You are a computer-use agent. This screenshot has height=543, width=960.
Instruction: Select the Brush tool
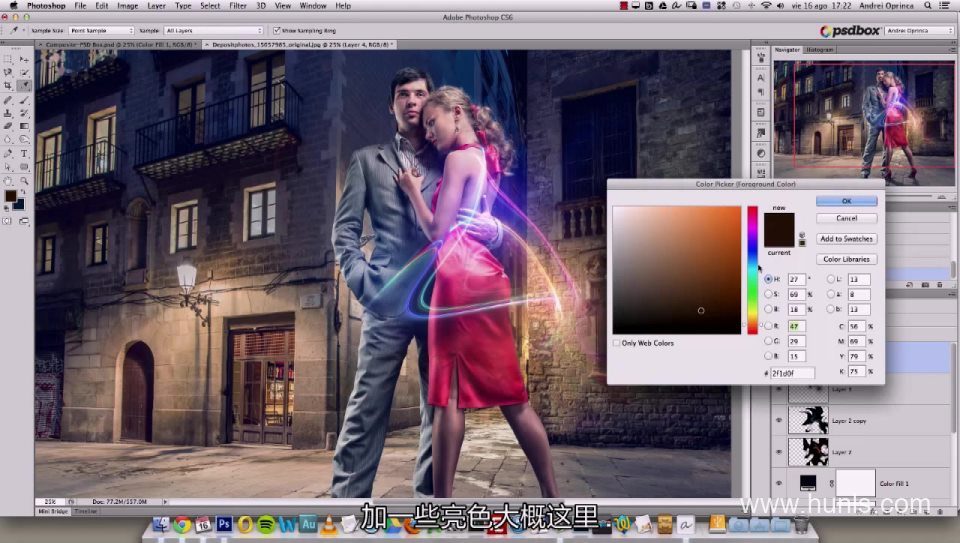tap(24, 100)
